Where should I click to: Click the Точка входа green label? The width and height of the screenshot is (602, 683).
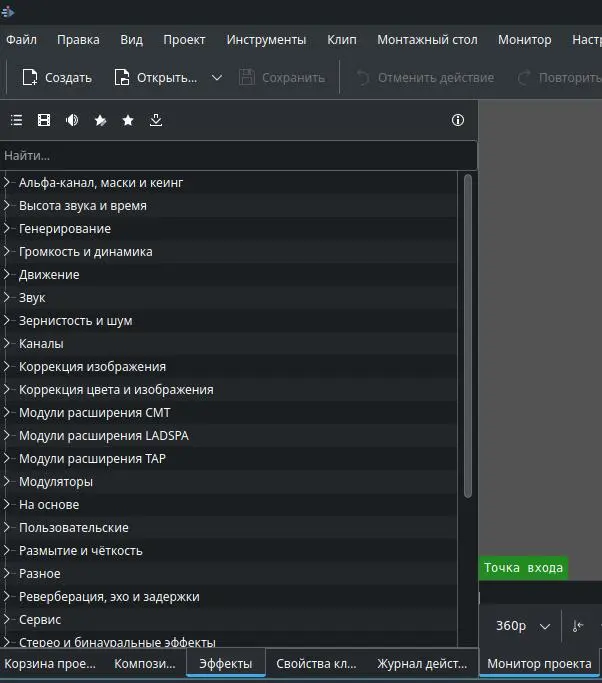click(x=523, y=568)
